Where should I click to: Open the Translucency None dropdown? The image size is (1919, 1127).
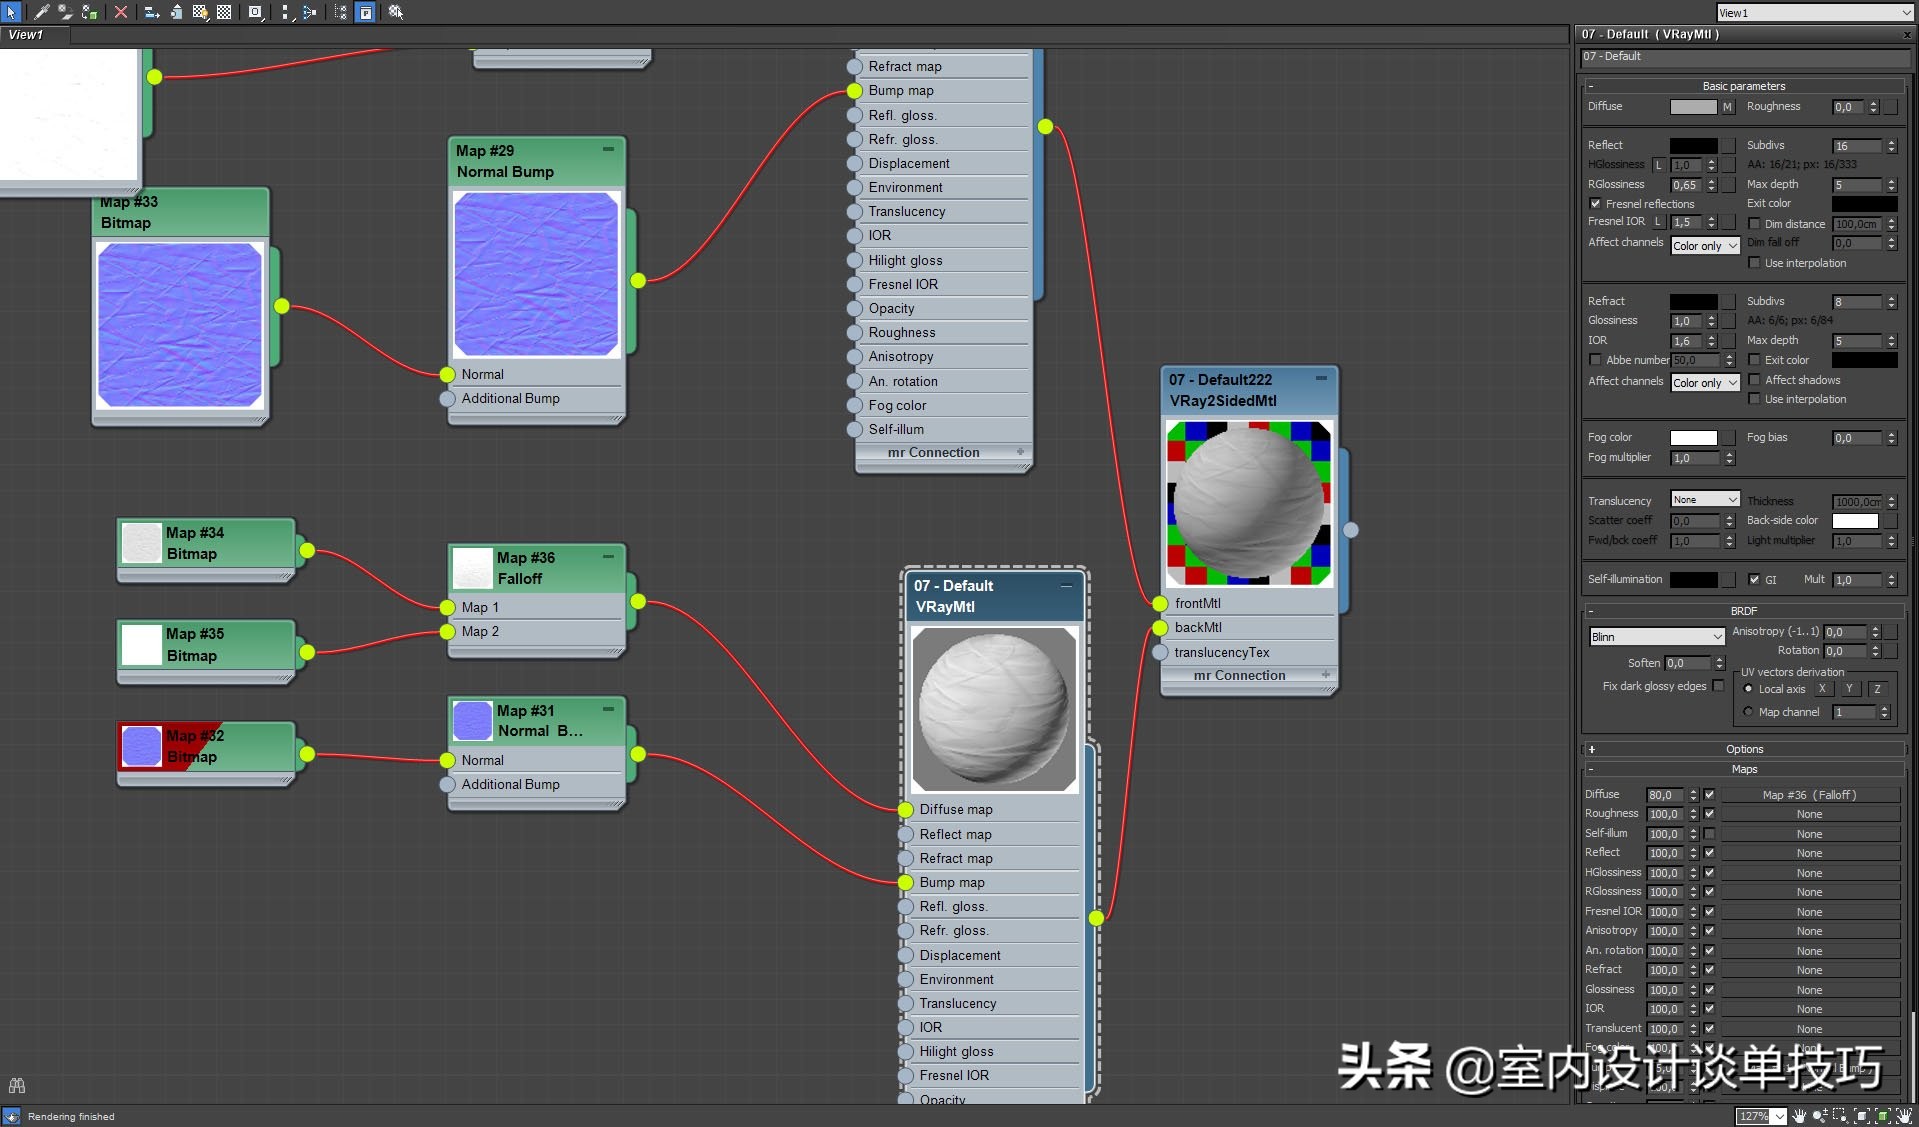point(1705,500)
